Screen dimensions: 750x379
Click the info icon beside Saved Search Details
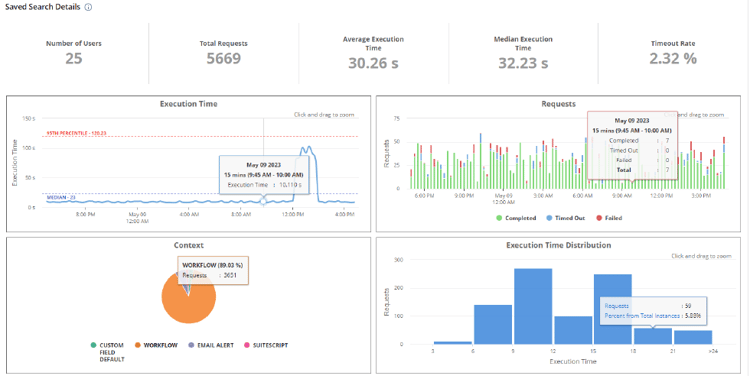[x=88, y=8]
